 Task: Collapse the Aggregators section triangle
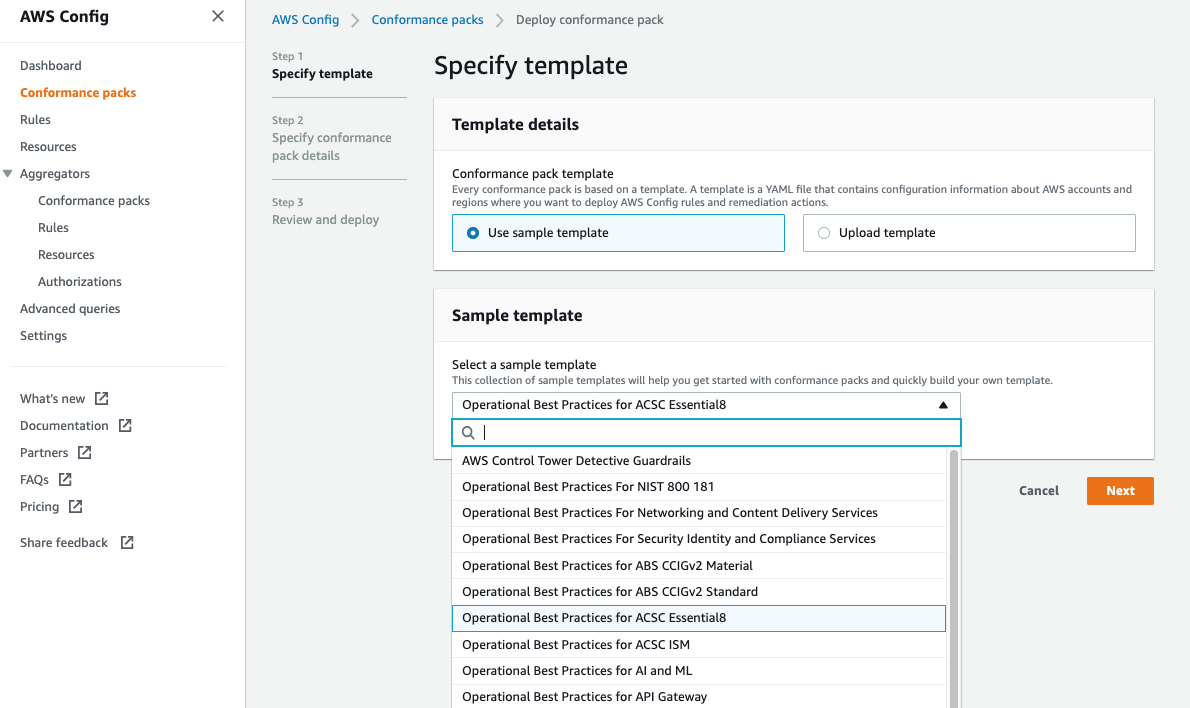[8, 174]
